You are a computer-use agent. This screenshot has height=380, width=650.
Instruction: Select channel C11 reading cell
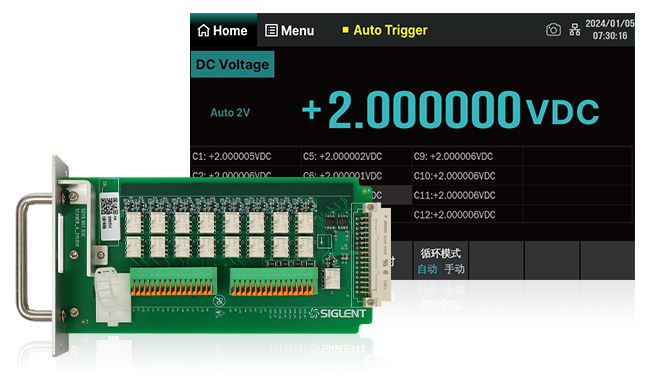click(467, 195)
